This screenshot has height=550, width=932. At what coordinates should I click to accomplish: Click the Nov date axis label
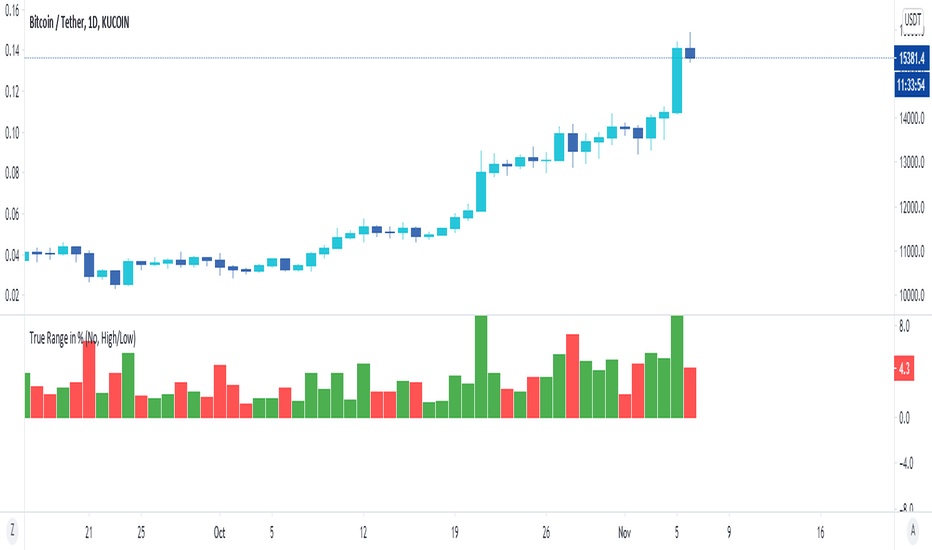point(624,532)
